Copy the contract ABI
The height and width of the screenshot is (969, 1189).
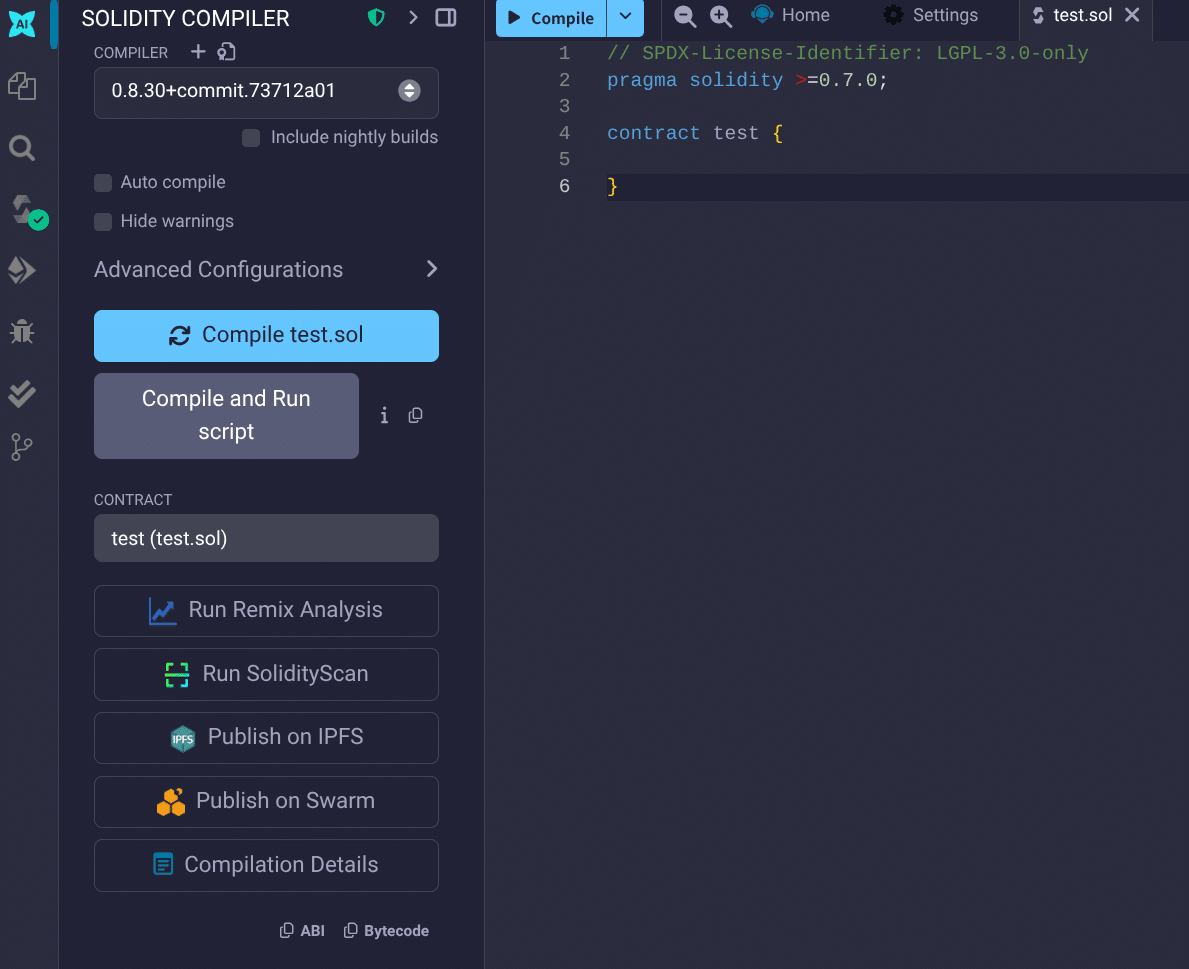click(x=302, y=930)
